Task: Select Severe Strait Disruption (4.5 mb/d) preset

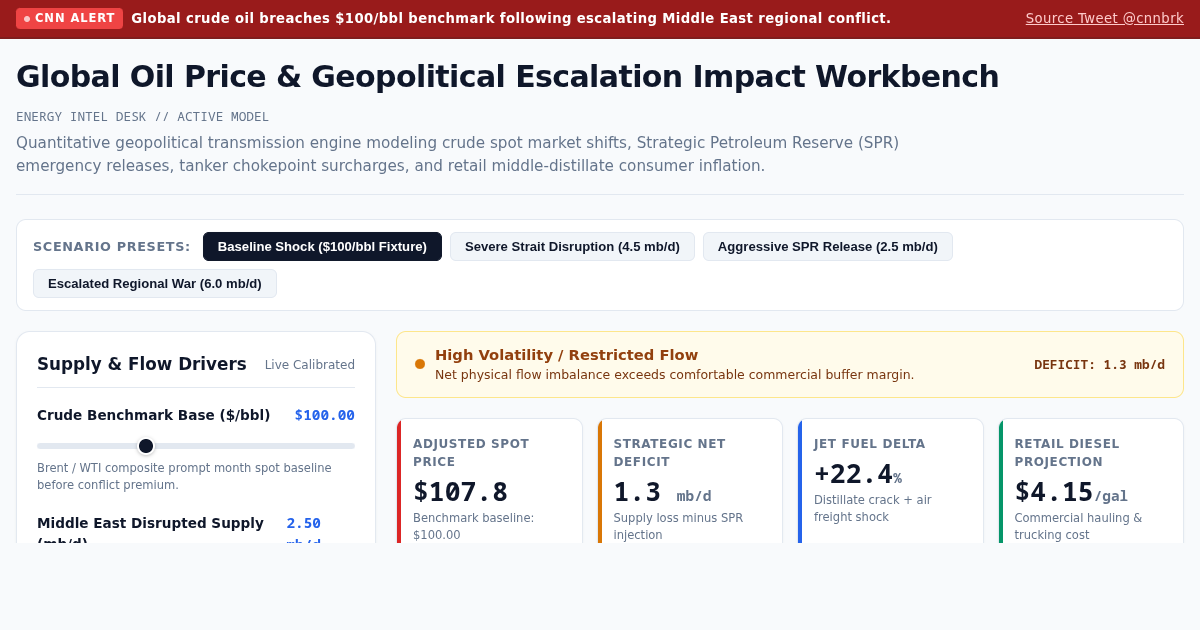Action: pyautogui.click(x=572, y=246)
